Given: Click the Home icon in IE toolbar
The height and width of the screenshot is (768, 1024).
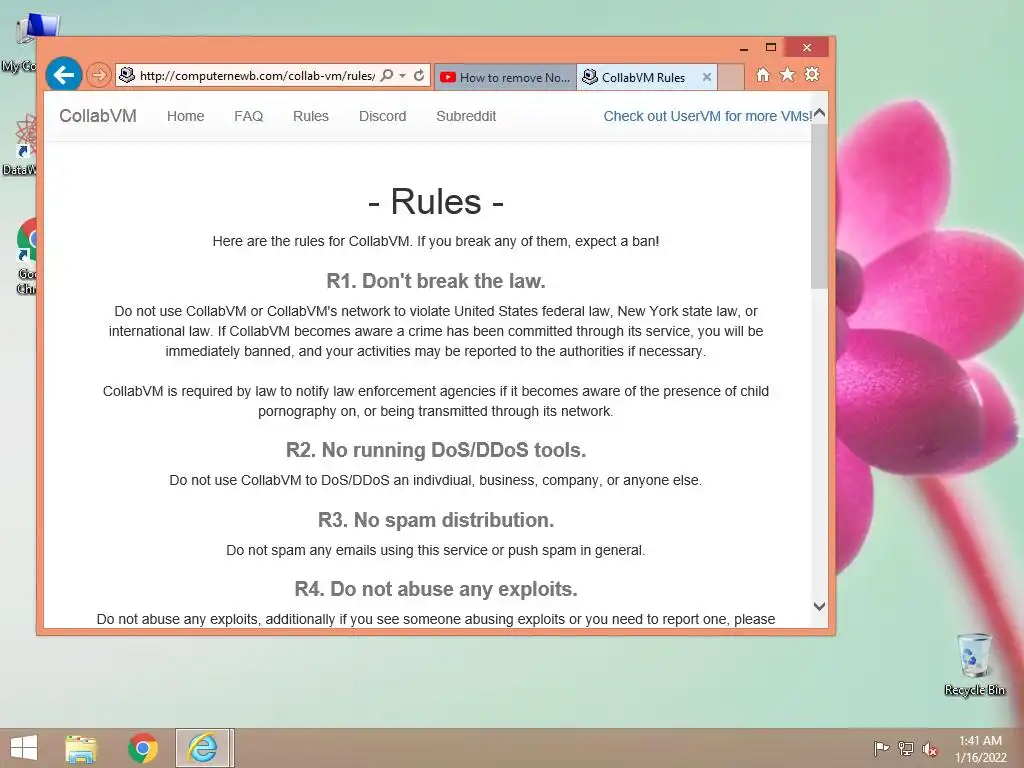Looking at the screenshot, I should 763,74.
